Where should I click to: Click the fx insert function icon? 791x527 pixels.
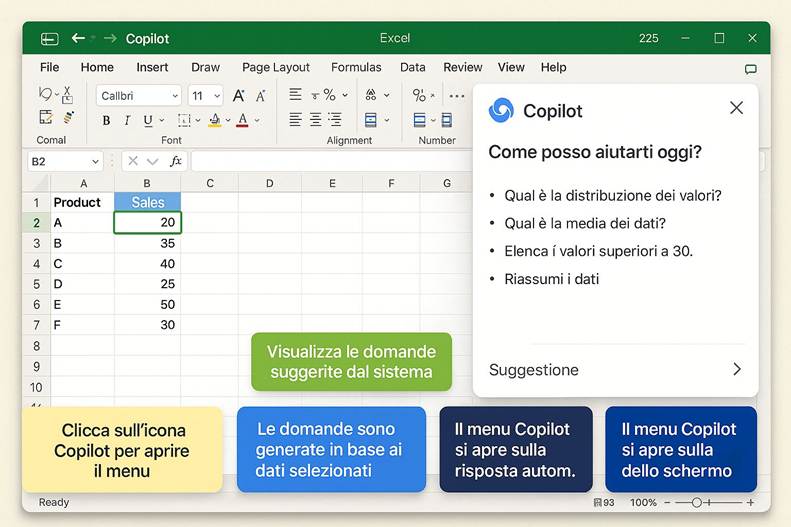175,161
